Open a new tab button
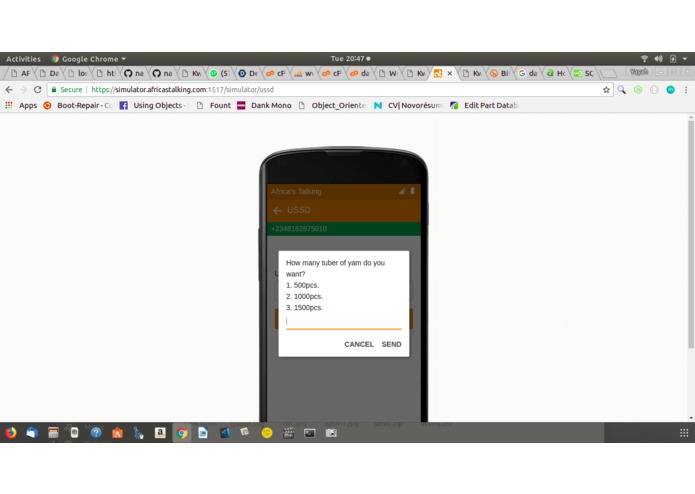This screenshot has width=695, height=494. tap(608, 74)
